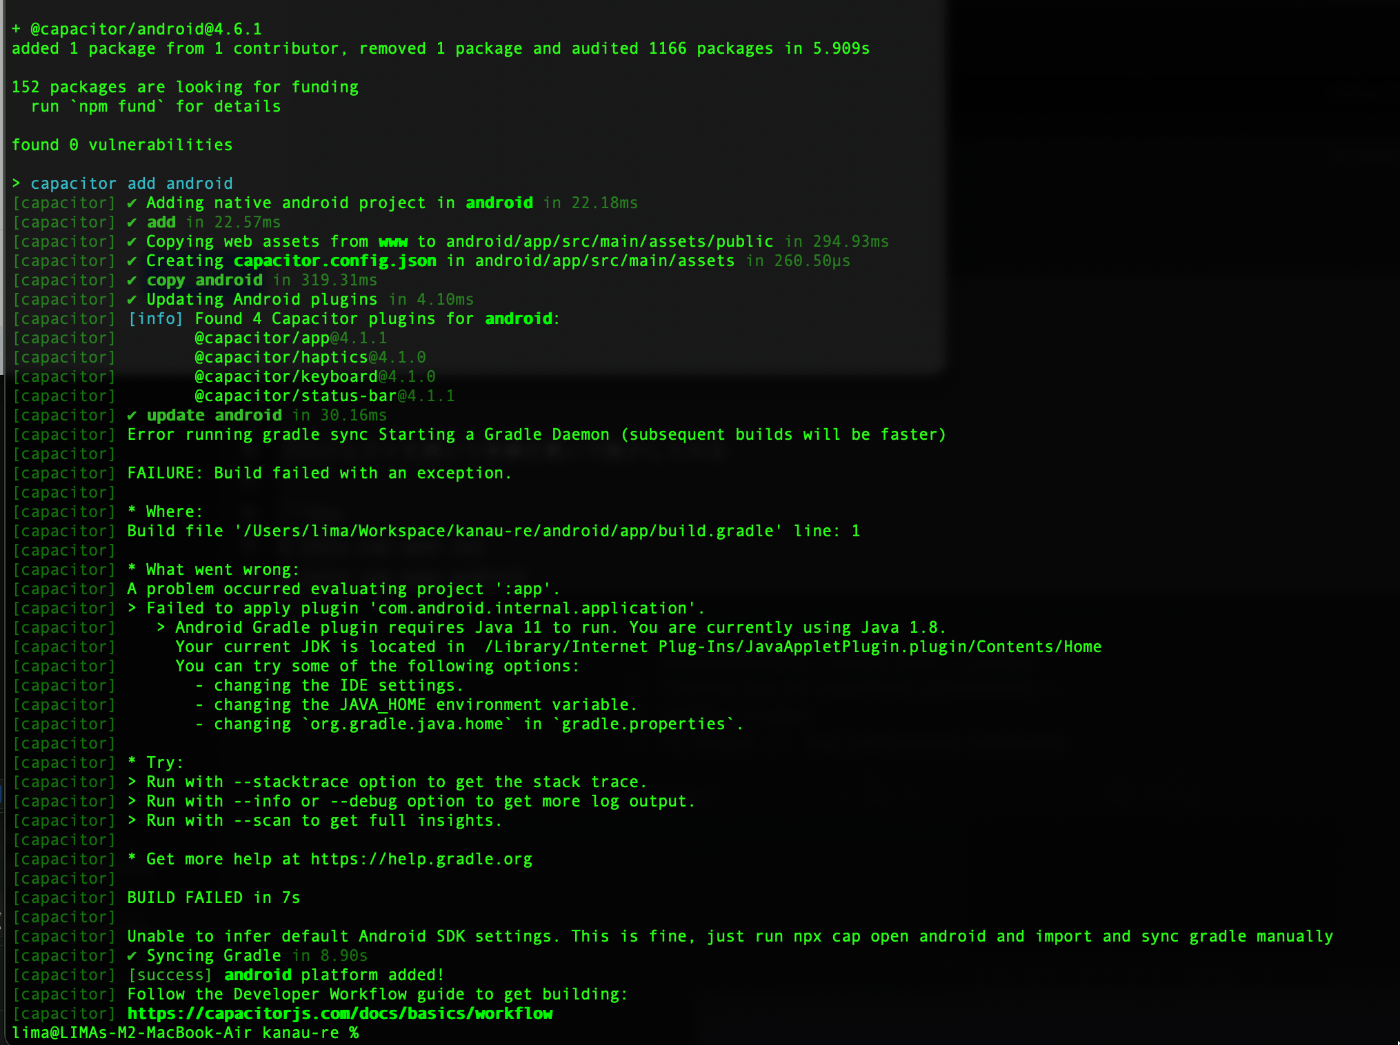The height and width of the screenshot is (1045, 1400).
Task: Click '152 packages are looking for funding'
Action: point(185,87)
